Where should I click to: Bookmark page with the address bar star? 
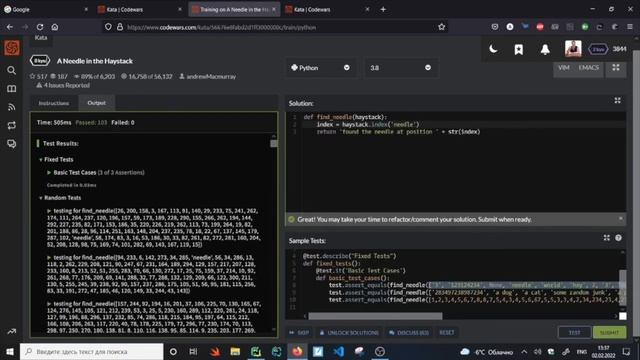[441, 27]
